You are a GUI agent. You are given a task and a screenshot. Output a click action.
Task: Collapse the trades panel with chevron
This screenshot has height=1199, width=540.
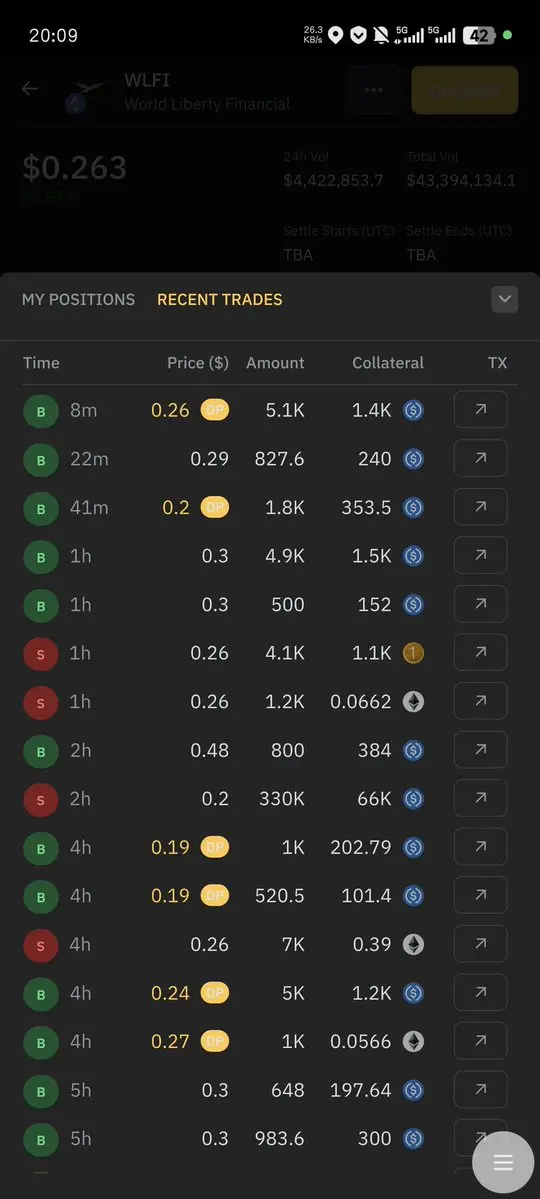click(x=505, y=299)
